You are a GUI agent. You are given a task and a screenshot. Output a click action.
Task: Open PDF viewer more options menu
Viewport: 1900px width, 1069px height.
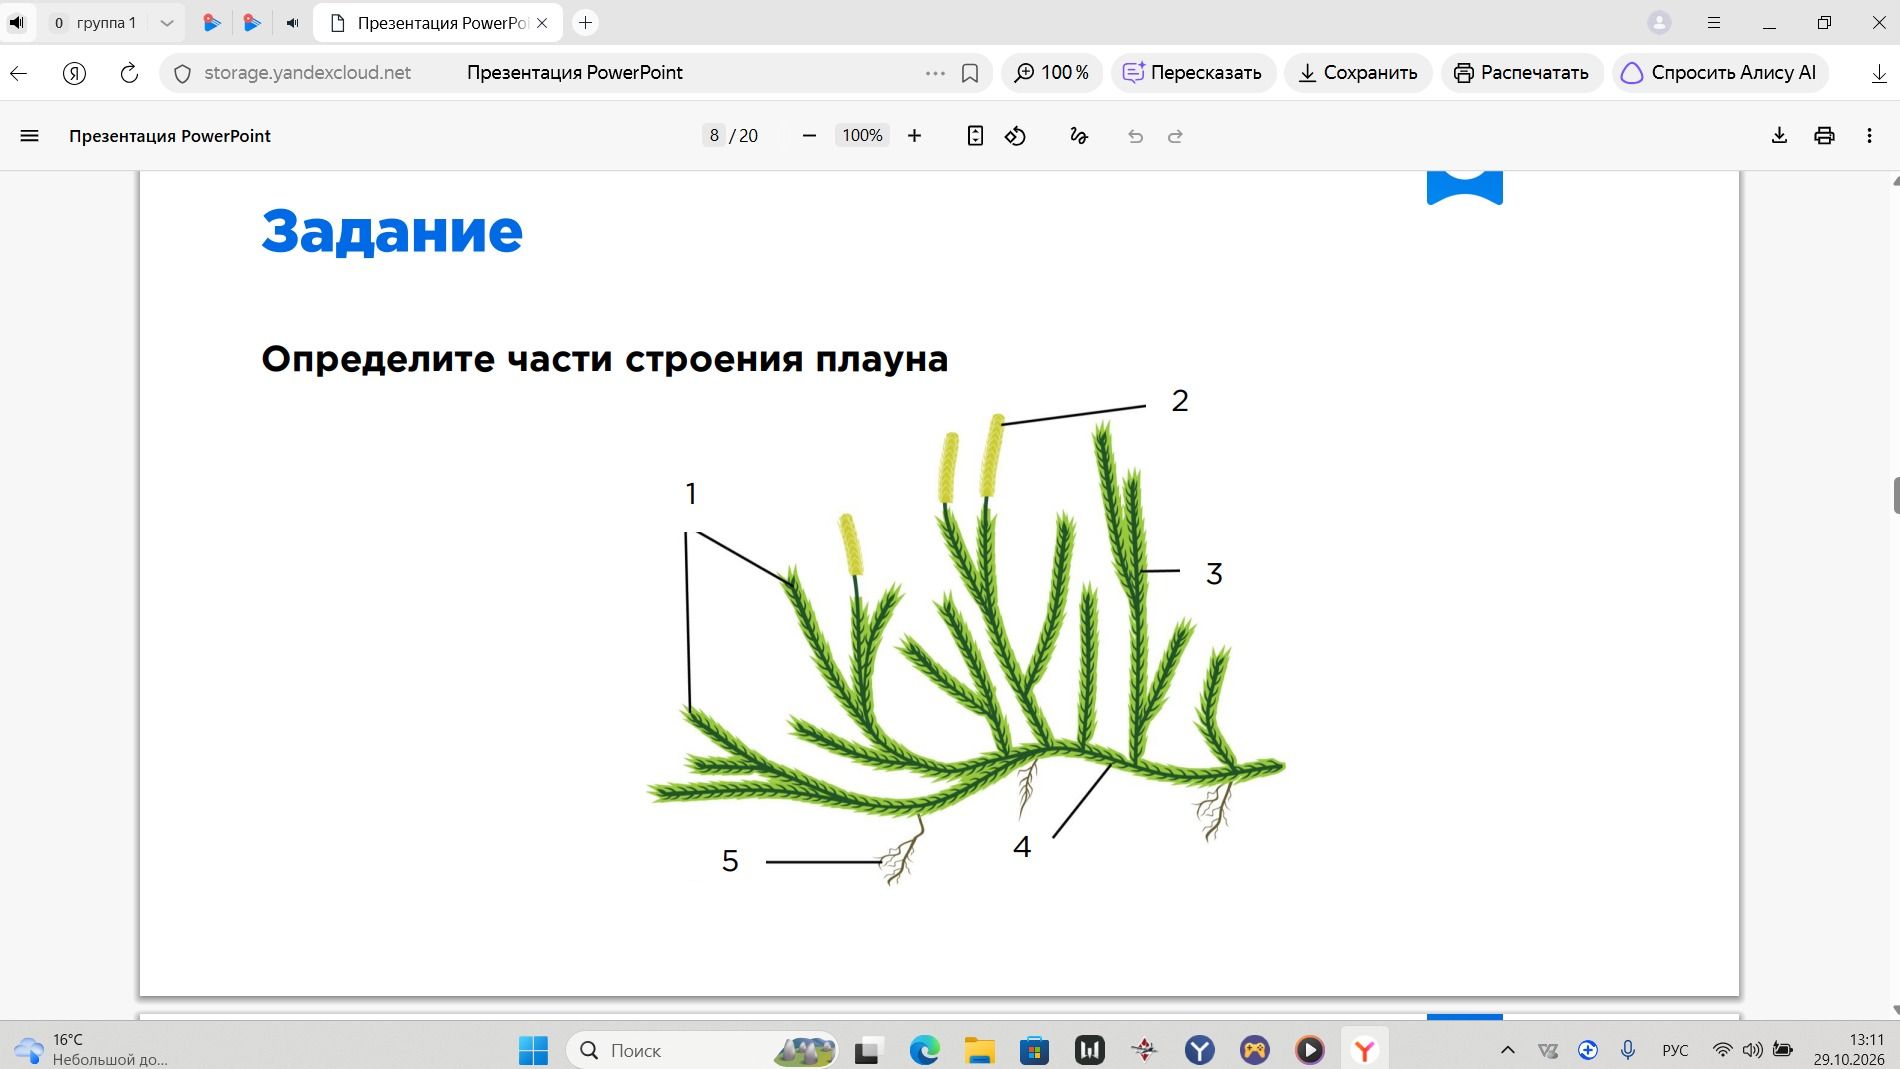[1869, 136]
